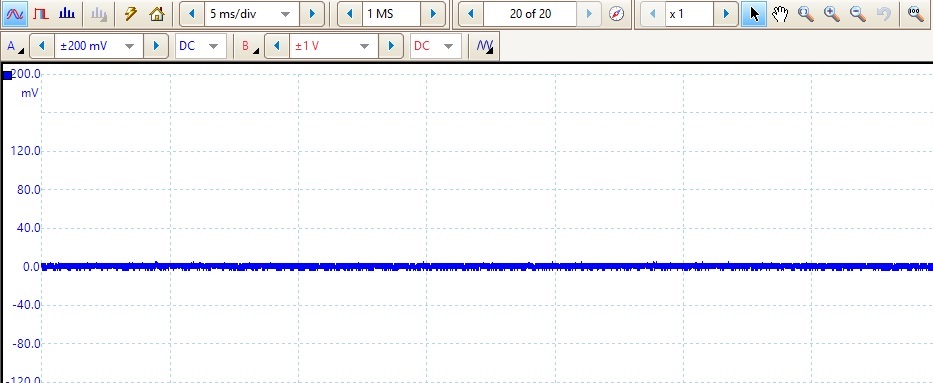Viewport: 933px width, 383px height.
Task: Select the zoom in tool
Action: (x=832, y=14)
